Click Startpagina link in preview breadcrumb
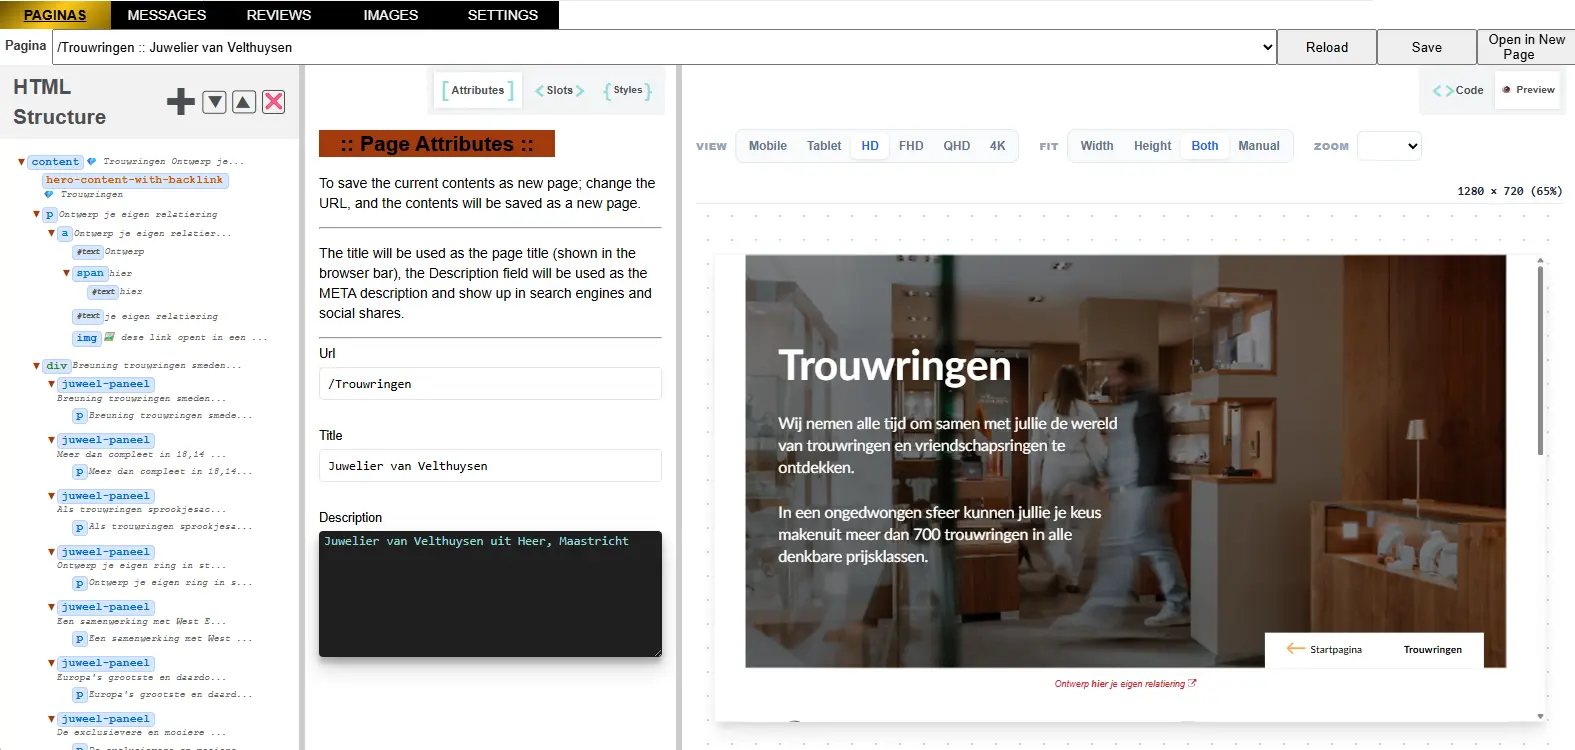The height and width of the screenshot is (750, 1575). pyautogui.click(x=1336, y=650)
